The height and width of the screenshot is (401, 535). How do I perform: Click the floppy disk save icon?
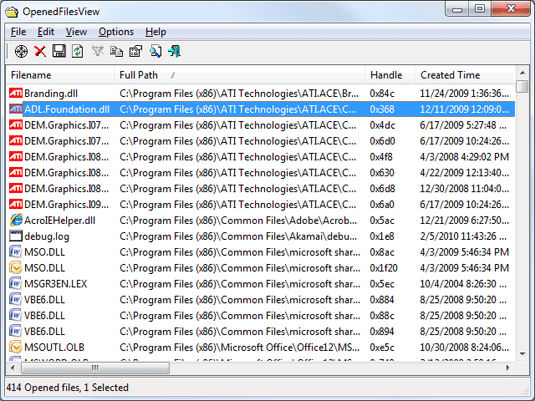pos(59,51)
